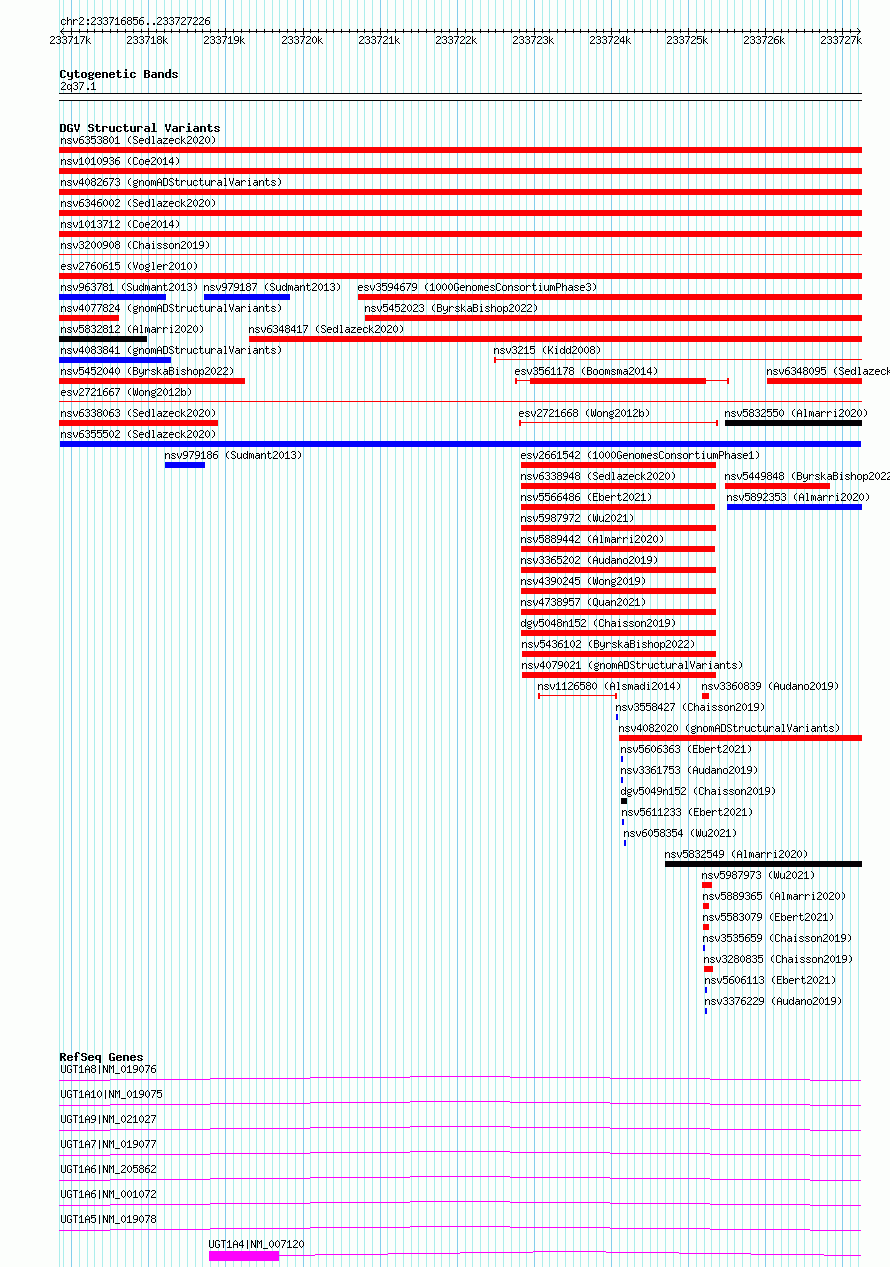Select nsv5606113 (Ebert2021) label
The image size is (890, 1267).
(770, 980)
